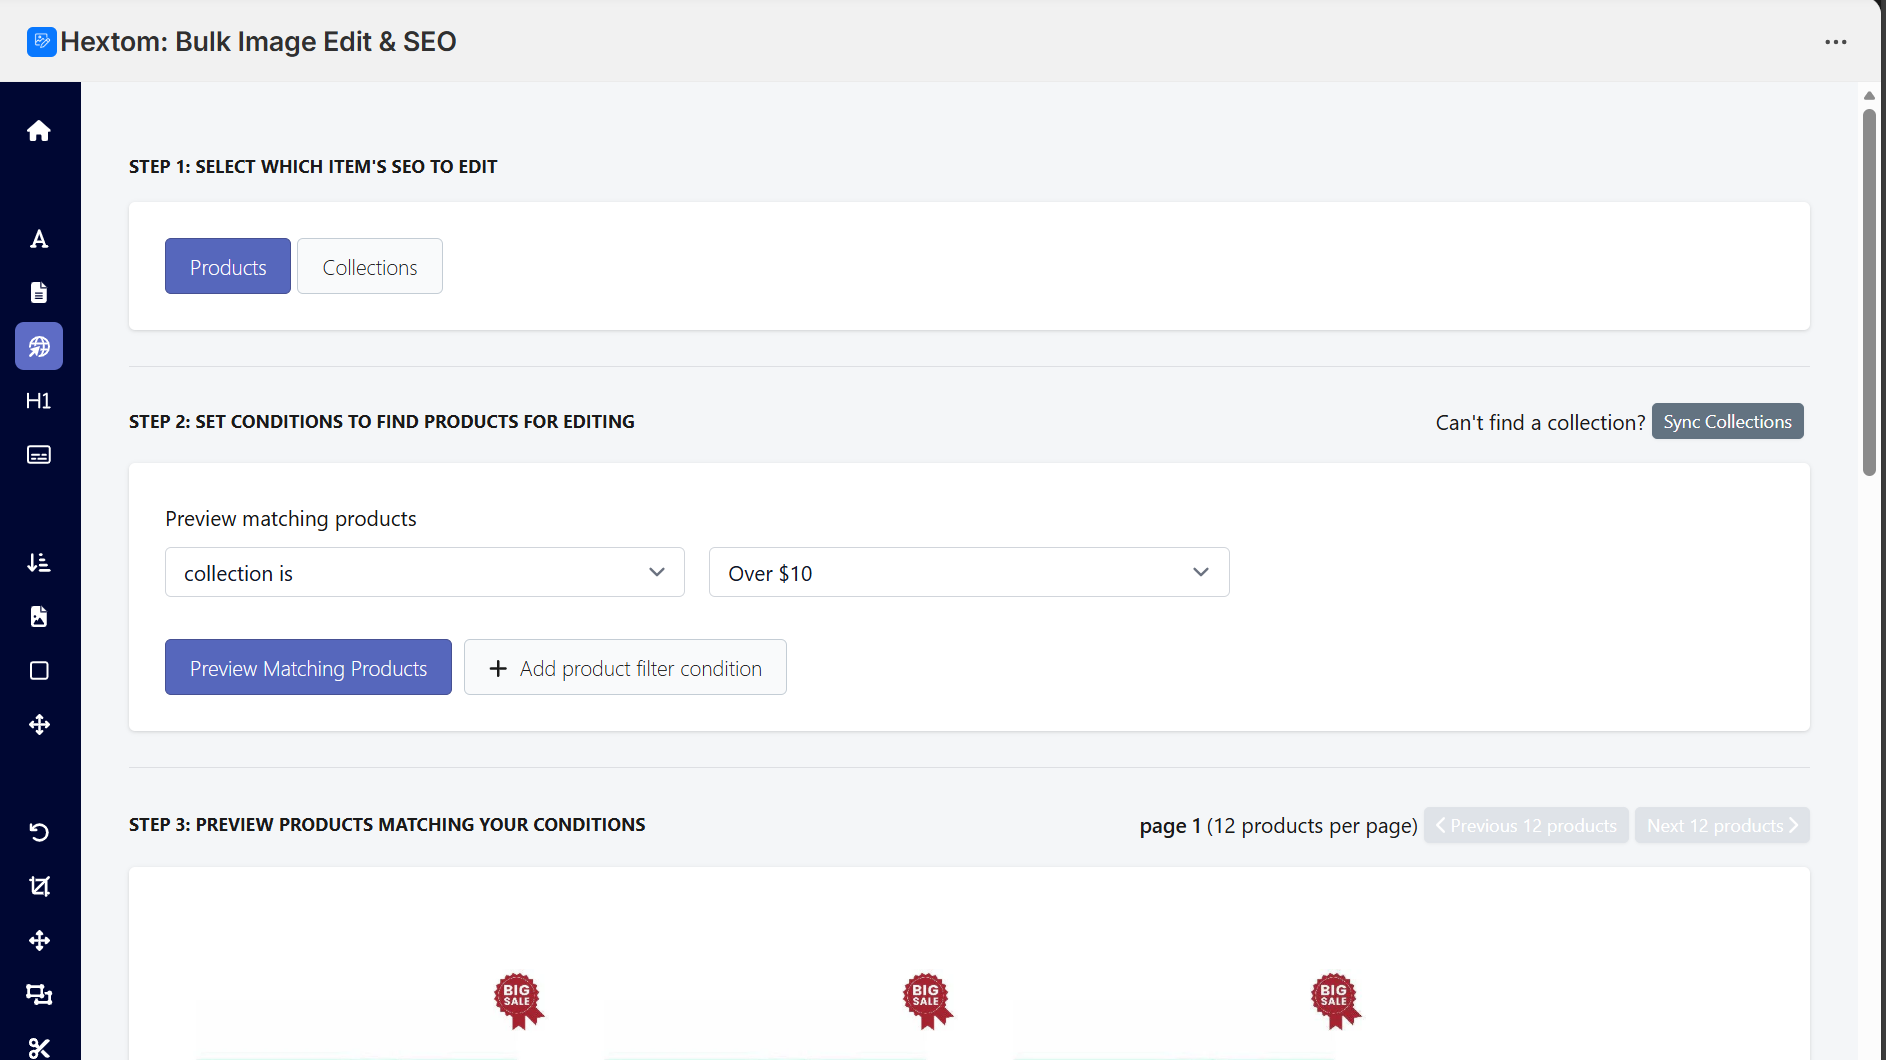Switch to the Collections tab

370,266
